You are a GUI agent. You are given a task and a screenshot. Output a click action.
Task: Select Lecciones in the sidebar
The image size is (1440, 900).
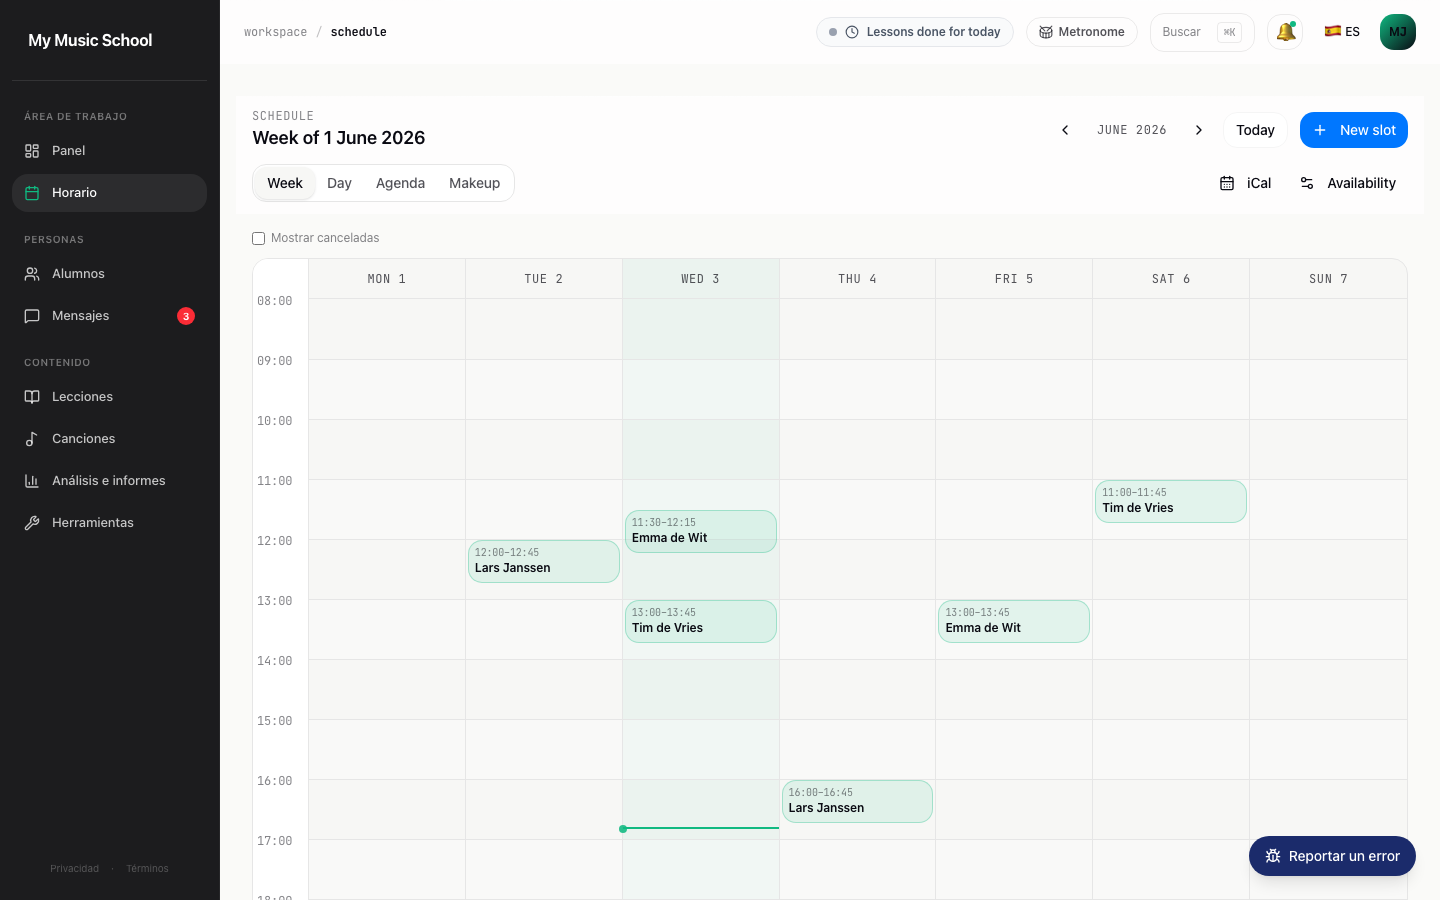click(x=109, y=397)
